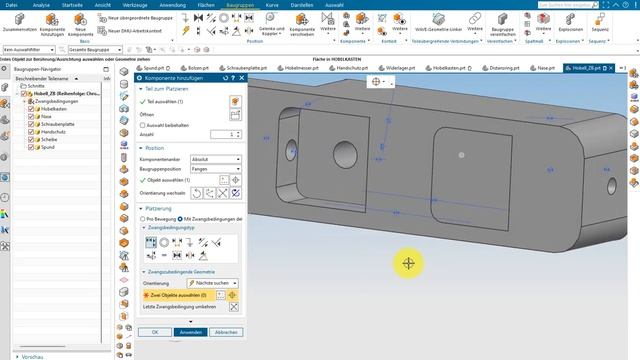The width and height of the screenshot is (640, 360).
Task: Select touch/align constraint type in the dialog
Action: [x=151, y=242]
